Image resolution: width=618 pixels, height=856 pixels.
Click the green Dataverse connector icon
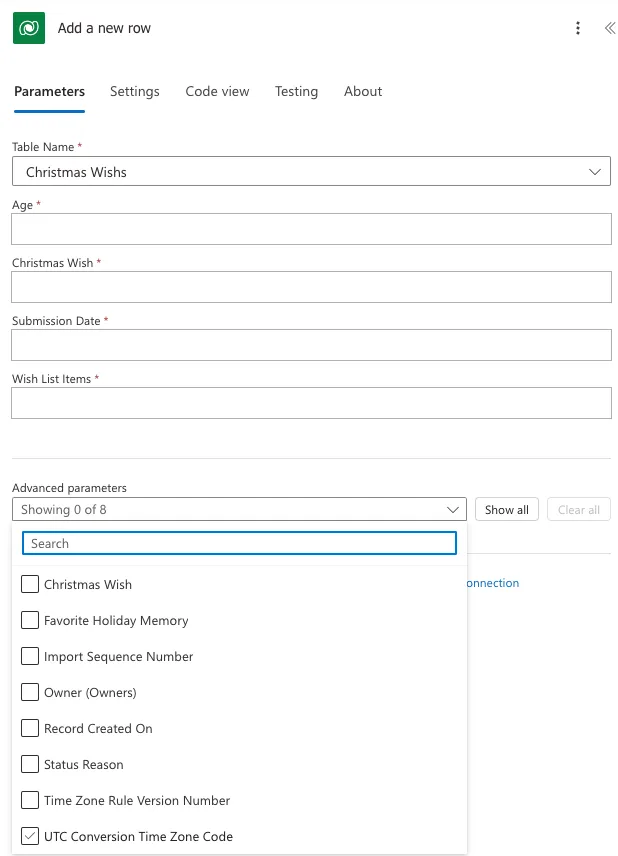[29, 28]
